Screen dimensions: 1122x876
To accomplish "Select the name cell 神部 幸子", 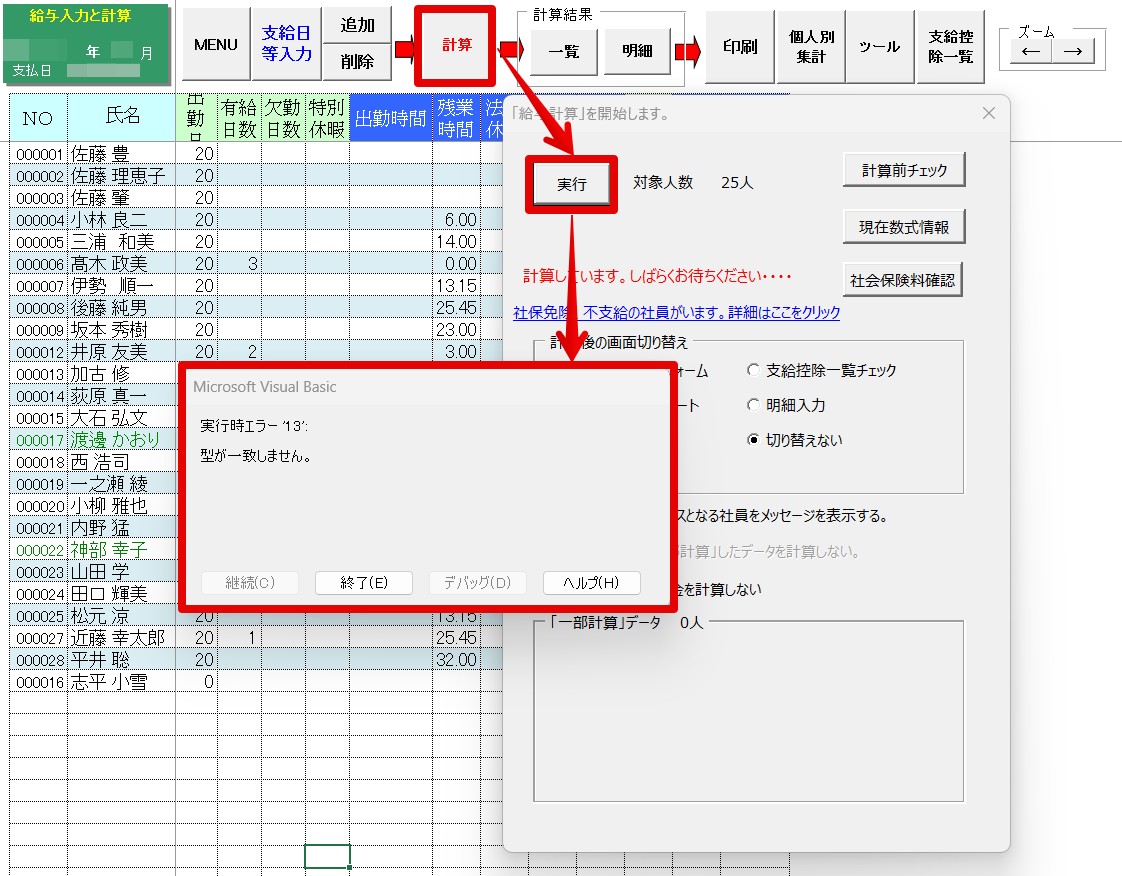I will [122, 550].
